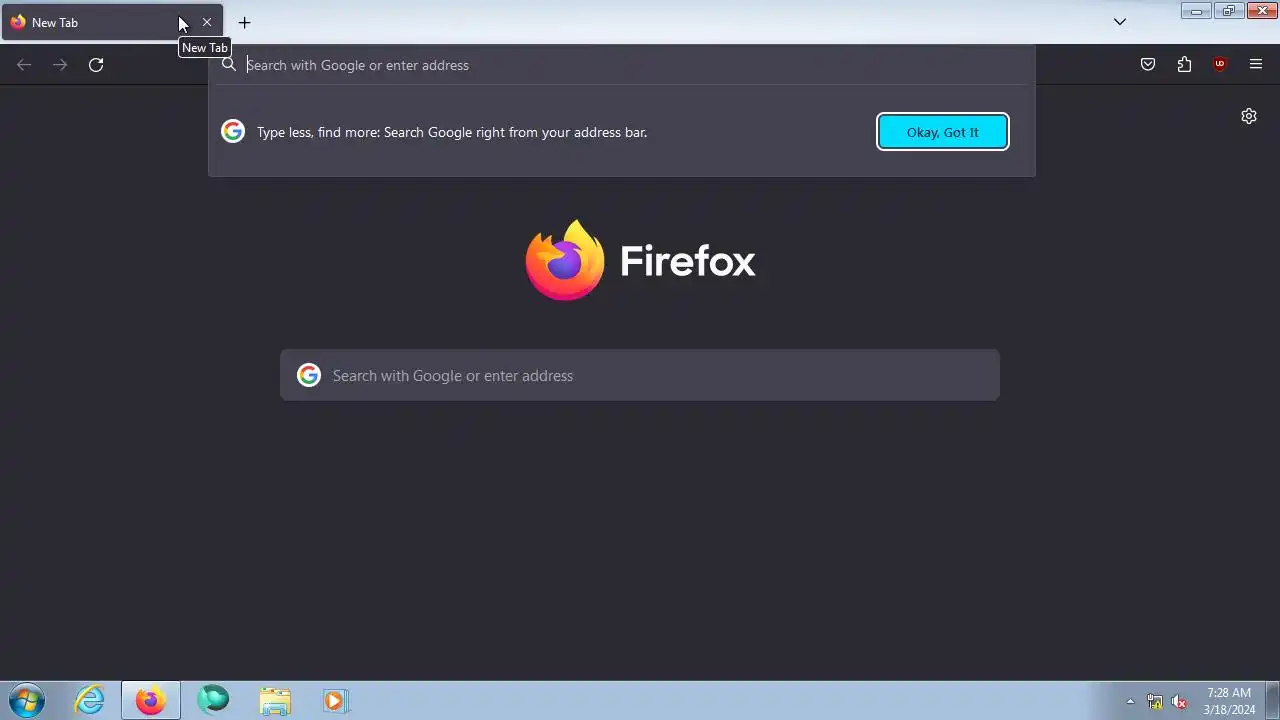The height and width of the screenshot is (720, 1280).
Task: Open the media player taskbar icon
Action: click(335, 700)
